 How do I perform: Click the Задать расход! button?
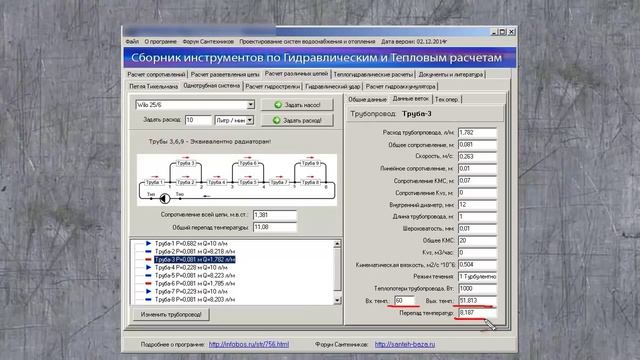tap(297, 120)
